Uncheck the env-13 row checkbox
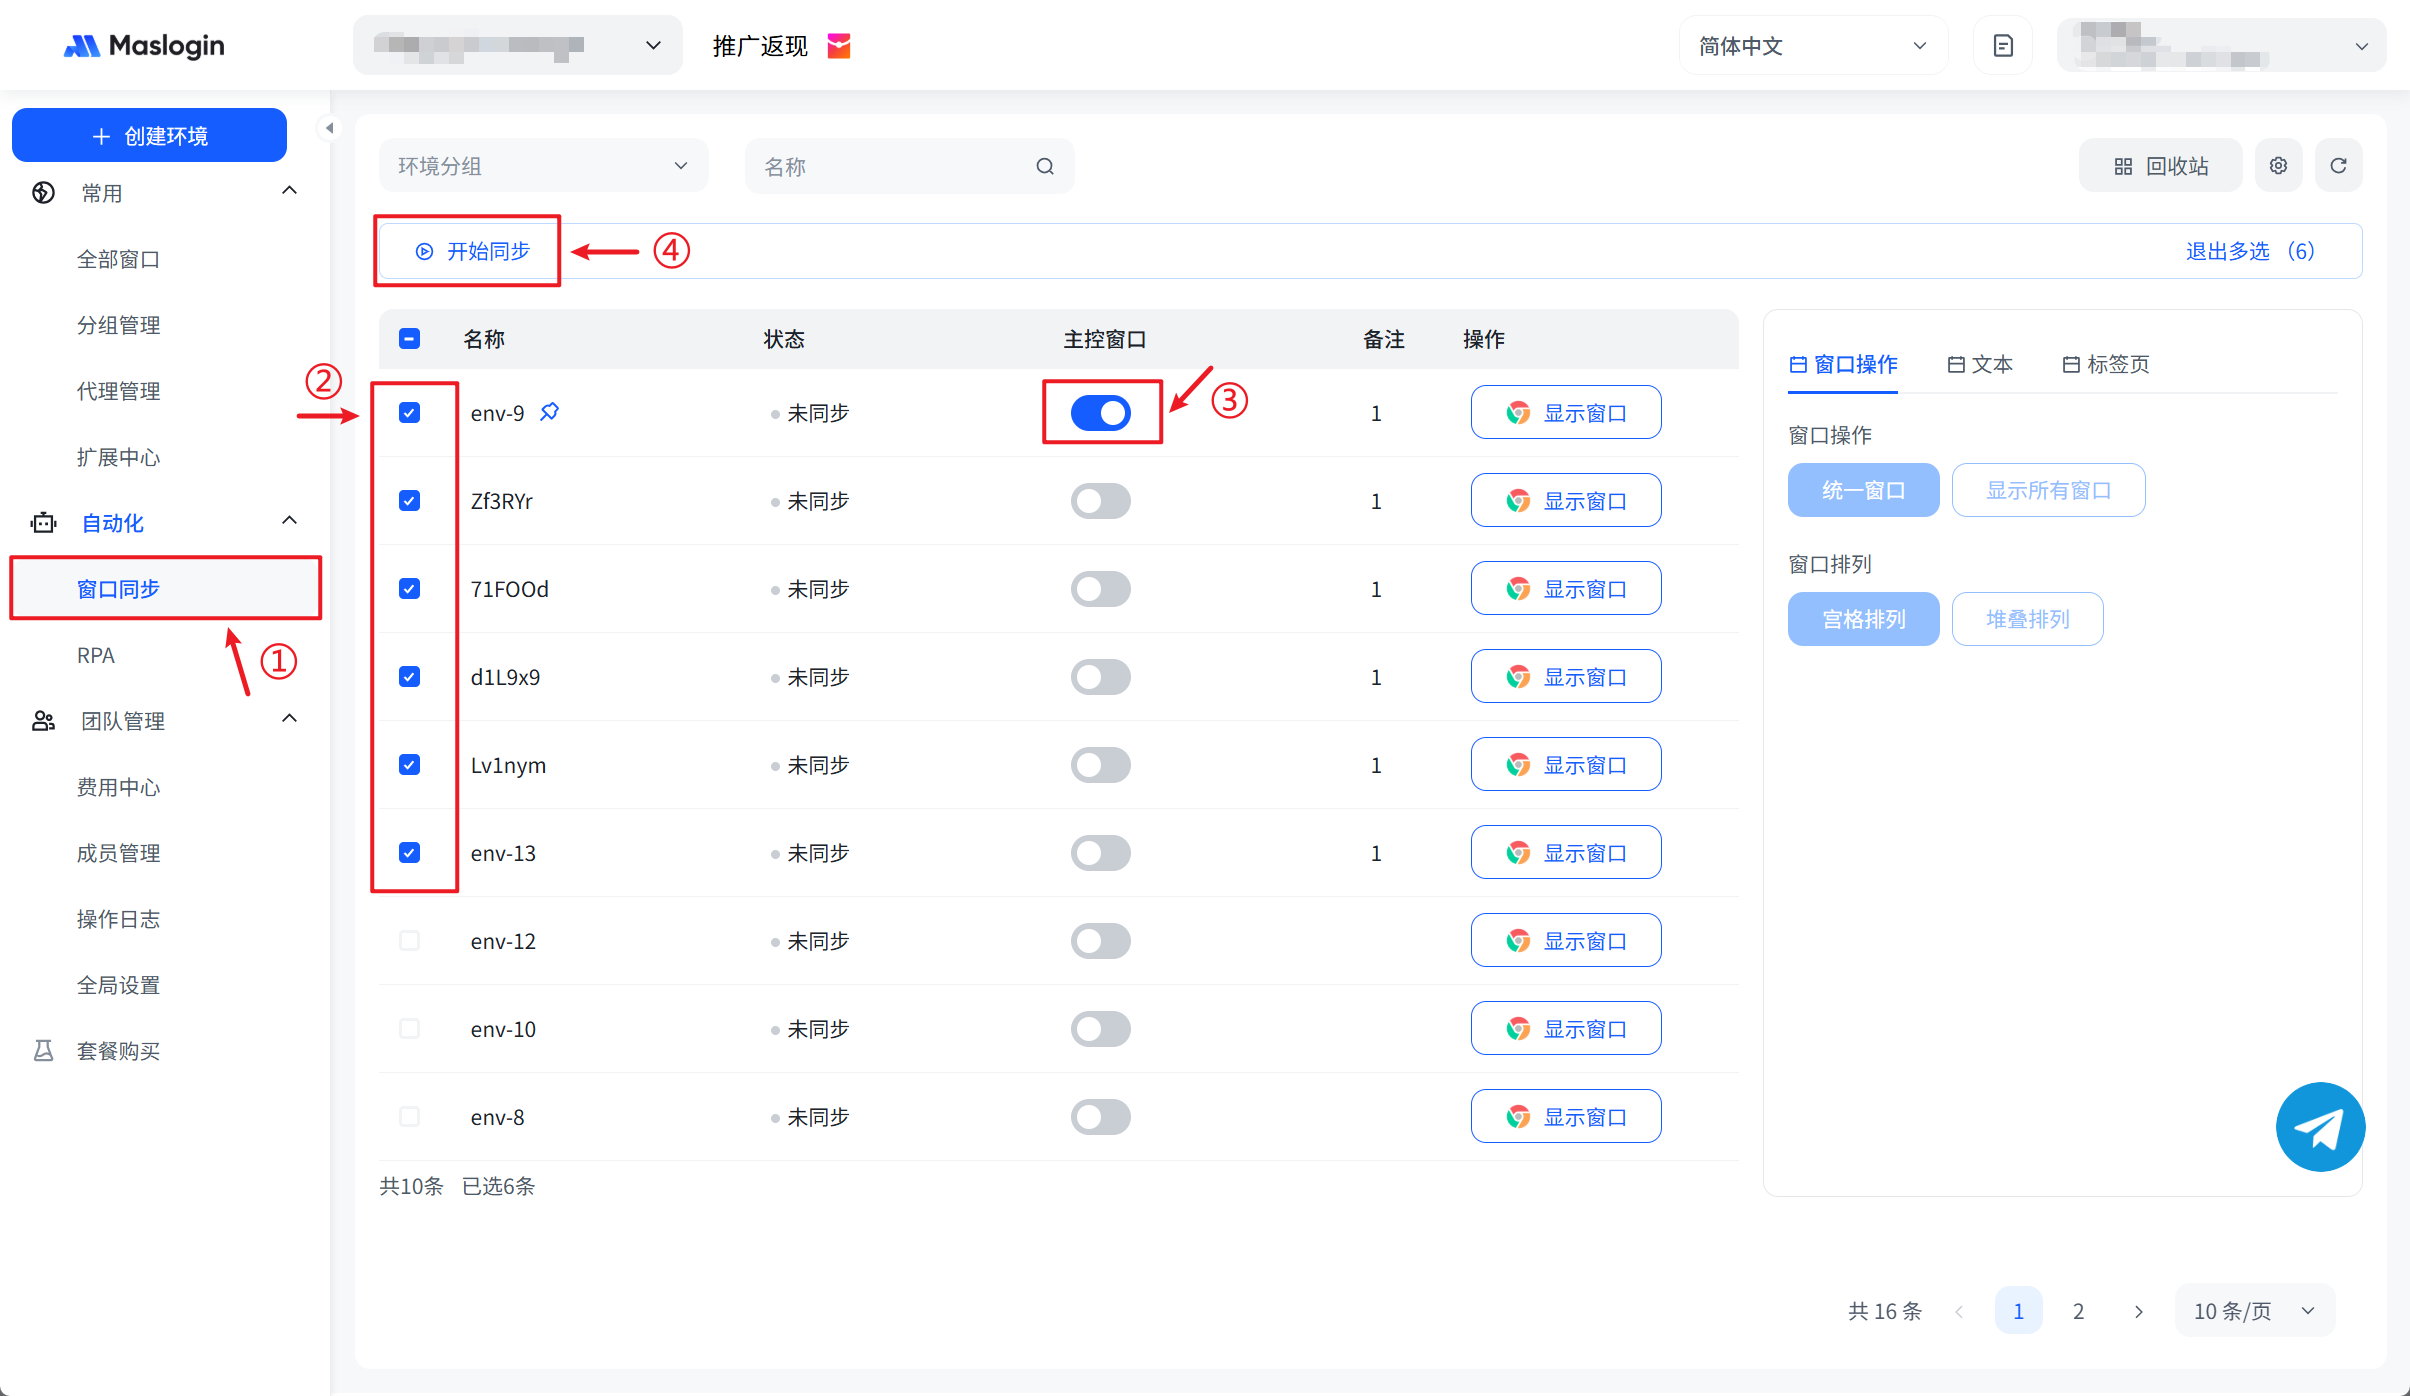 [x=409, y=853]
